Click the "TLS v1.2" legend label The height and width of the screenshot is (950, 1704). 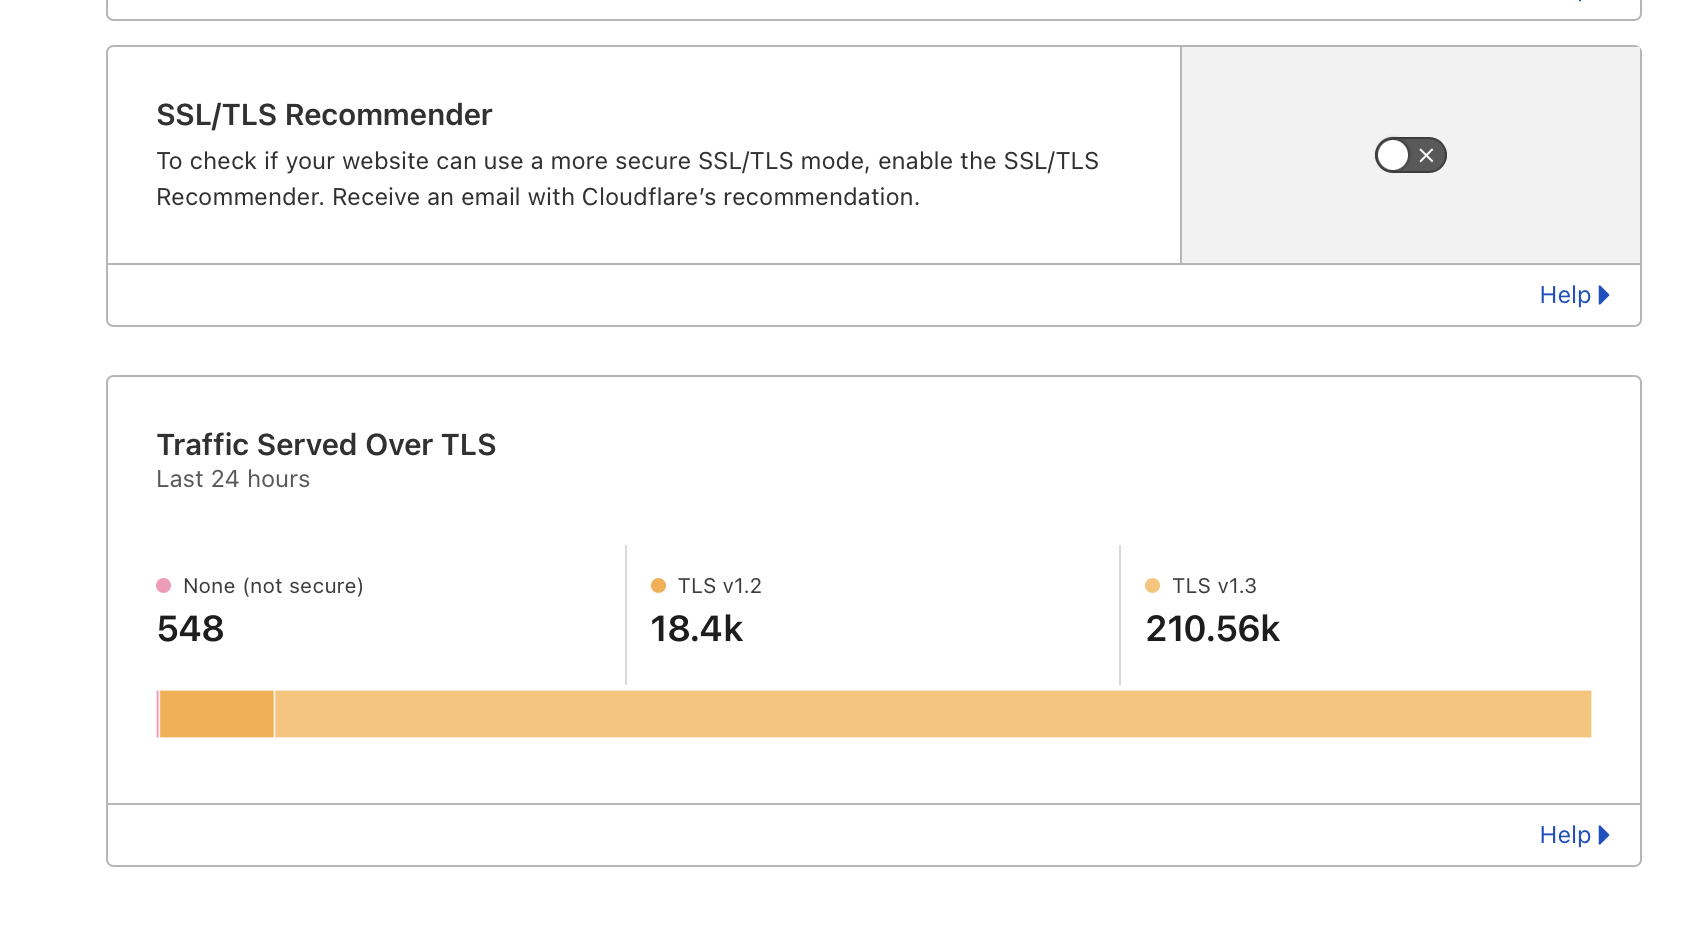pos(719,586)
